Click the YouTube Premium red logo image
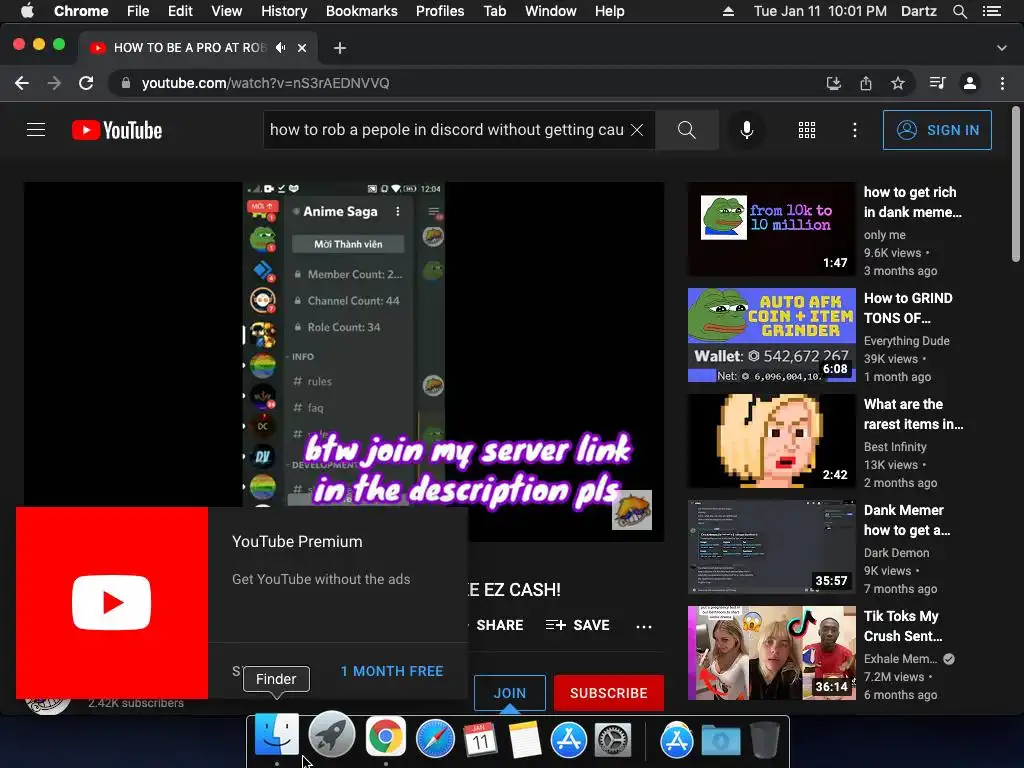 point(112,603)
